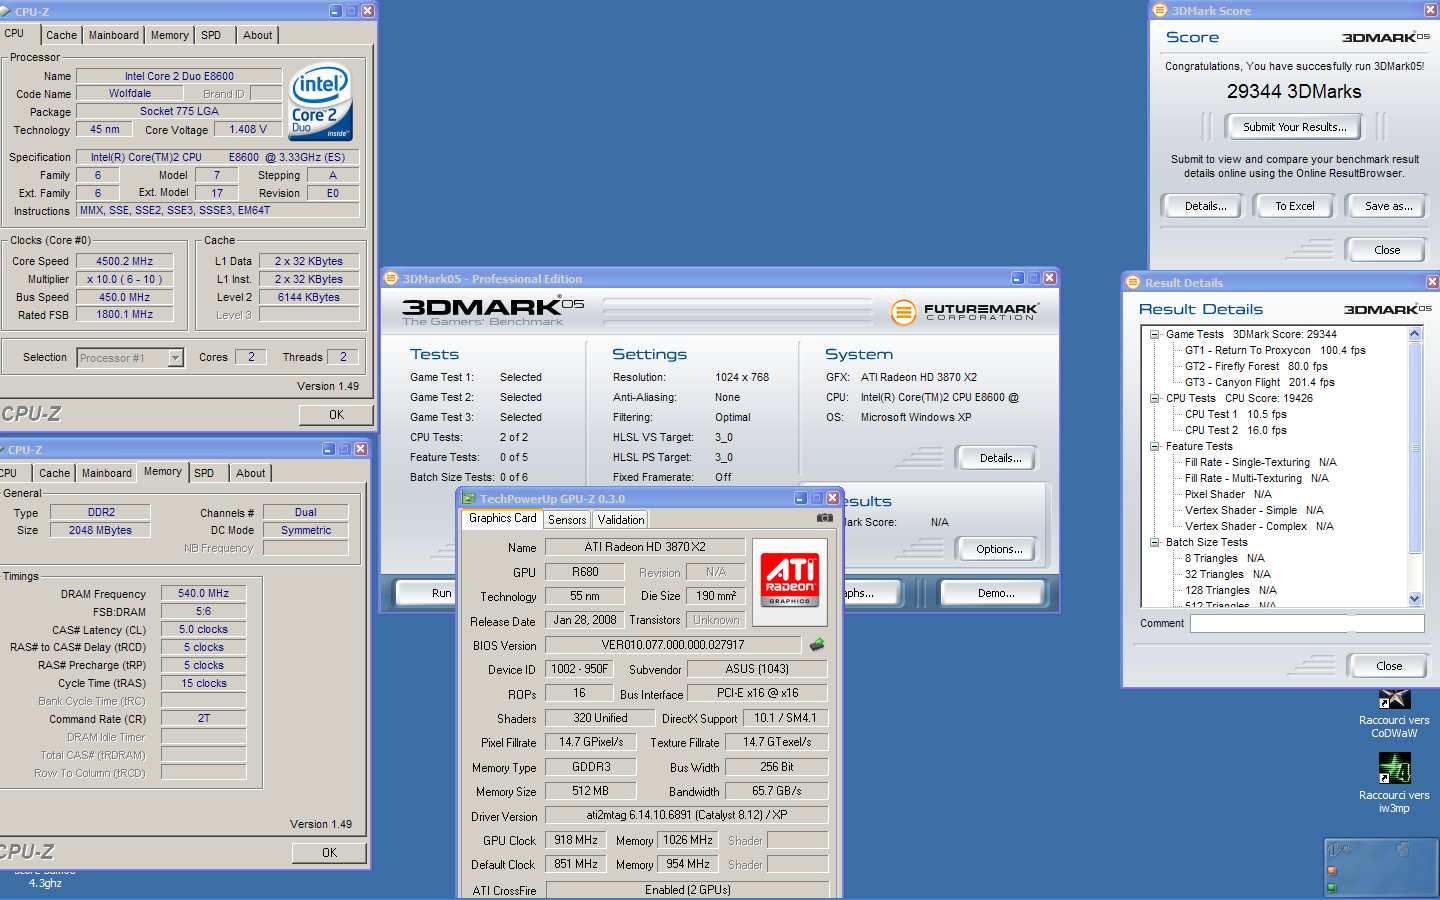
Task: Click the 4500.2 MHz Core Speed value
Action: 125,261
